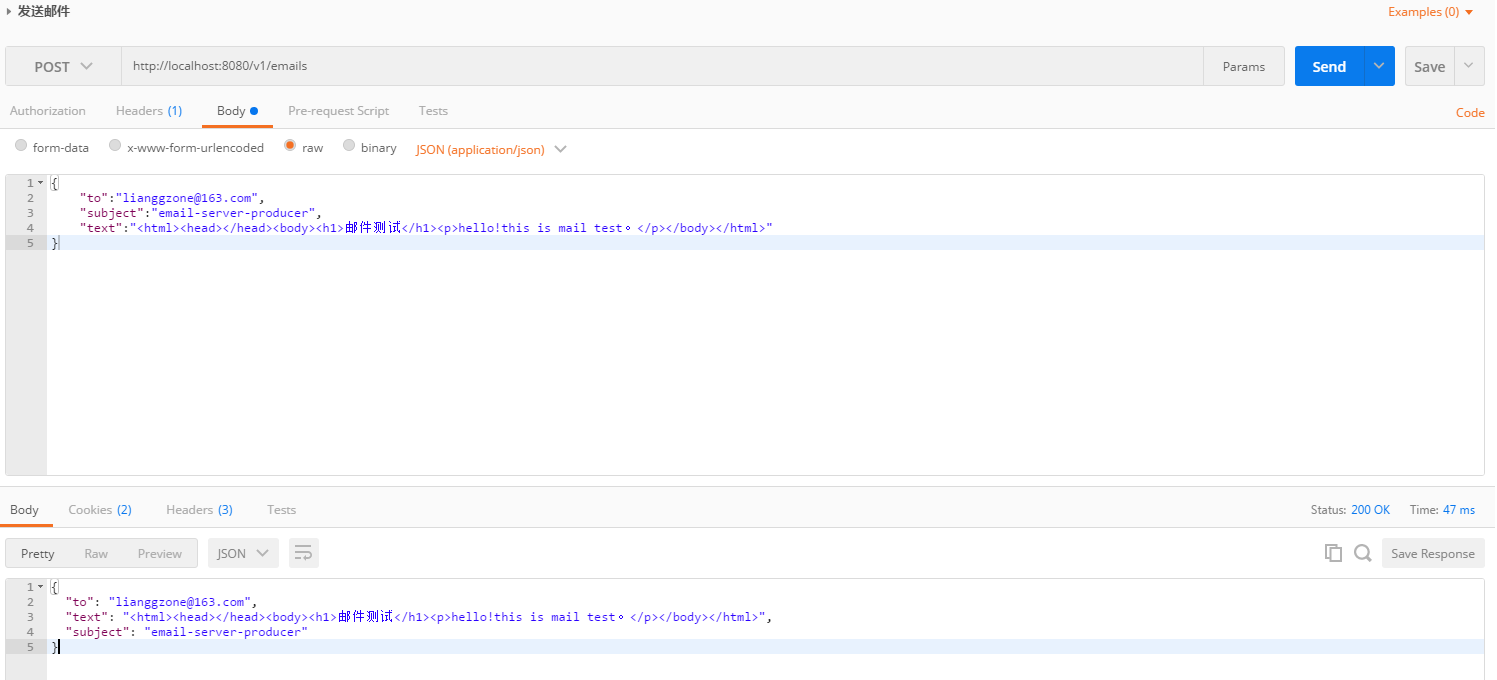Collapse response JSON at line 1 fold arrow
The height and width of the screenshot is (680, 1497).
[x=40, y=587]
